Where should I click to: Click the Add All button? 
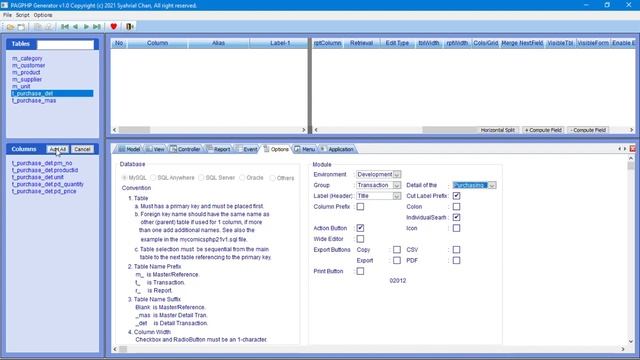pos(58,149)
